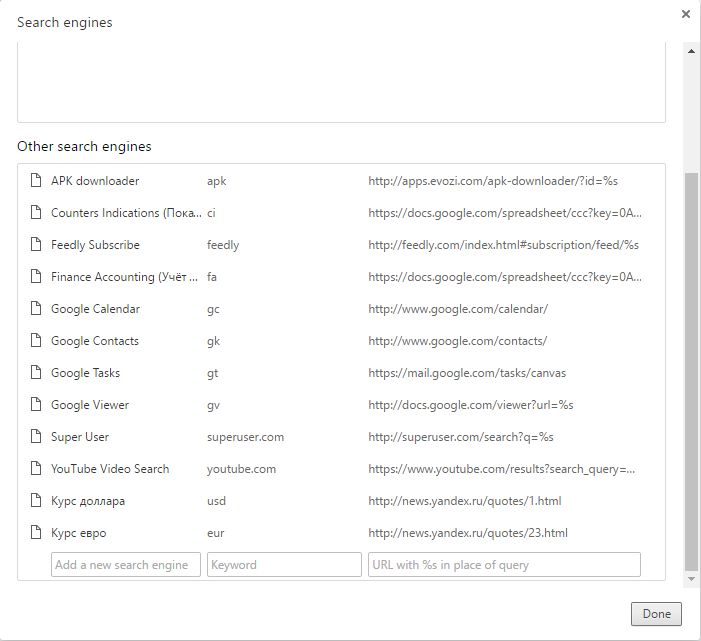Click the superuser.com/search URL
Viewport: 701px width, 641px height.
pyautogui.click(x=460, y=437)
